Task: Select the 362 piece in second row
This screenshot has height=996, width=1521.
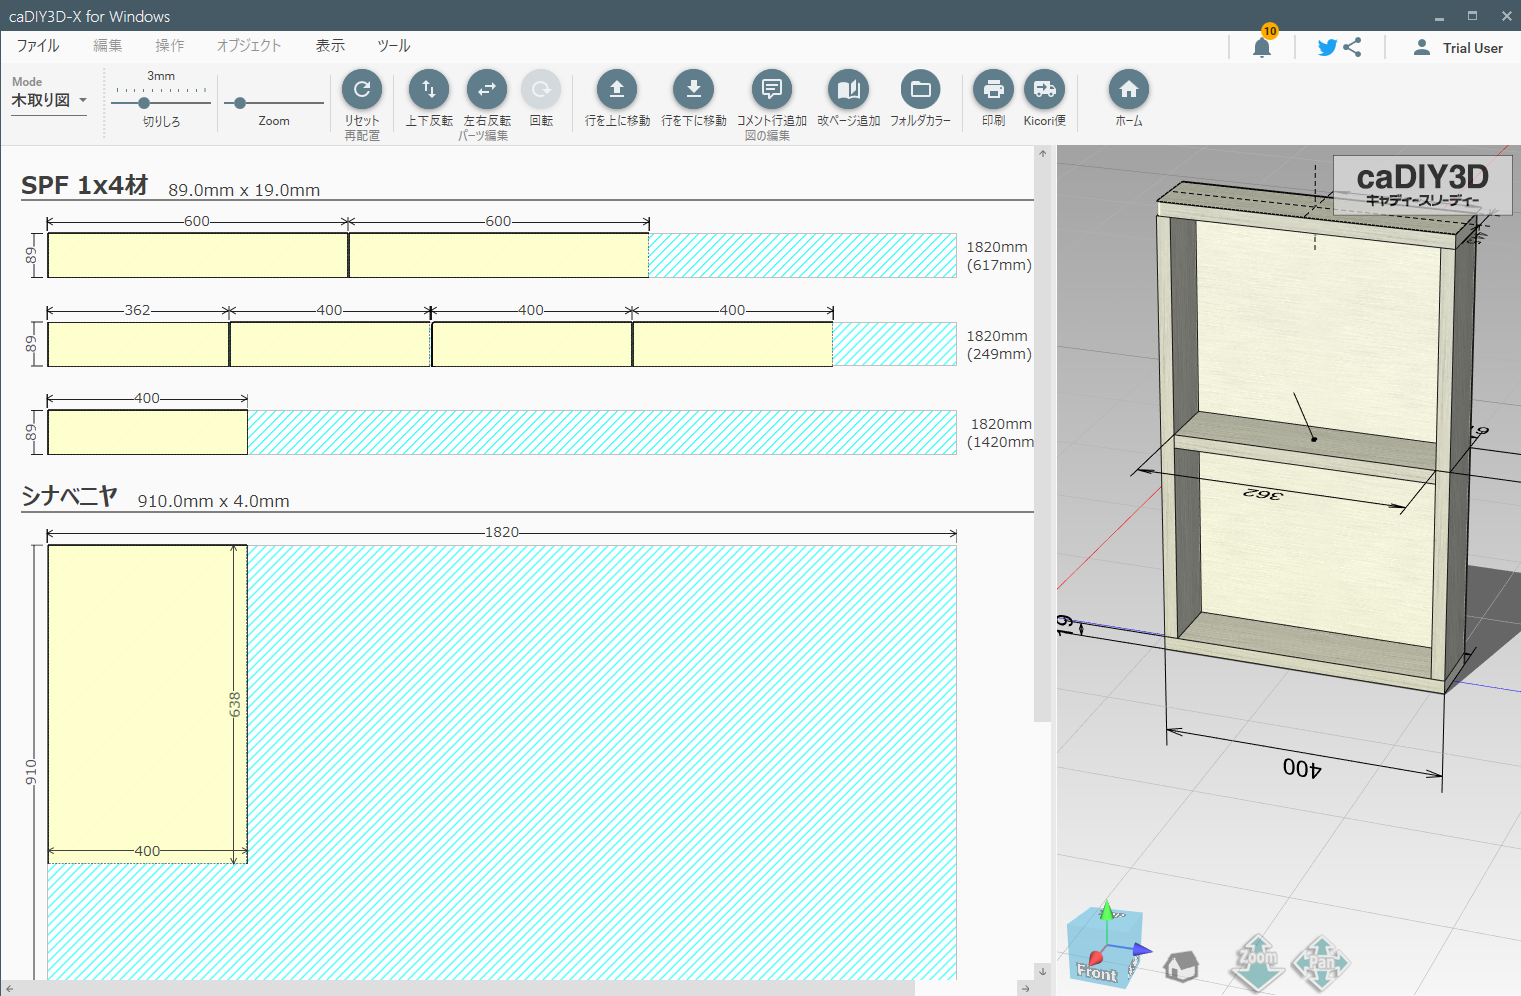Action: tap(138, 344)
